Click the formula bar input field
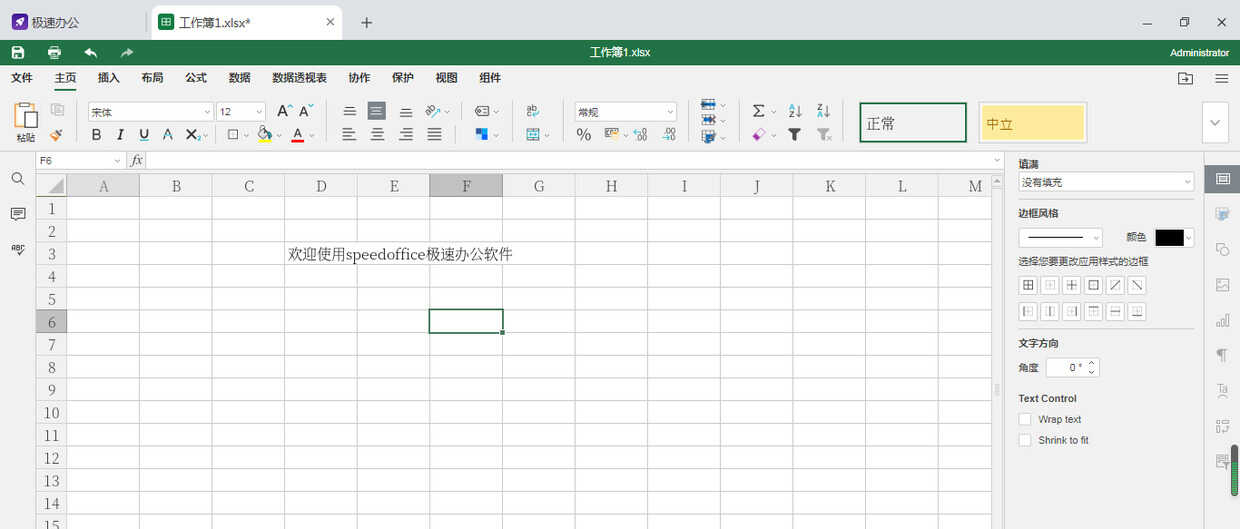 click(x=568, y=161)
